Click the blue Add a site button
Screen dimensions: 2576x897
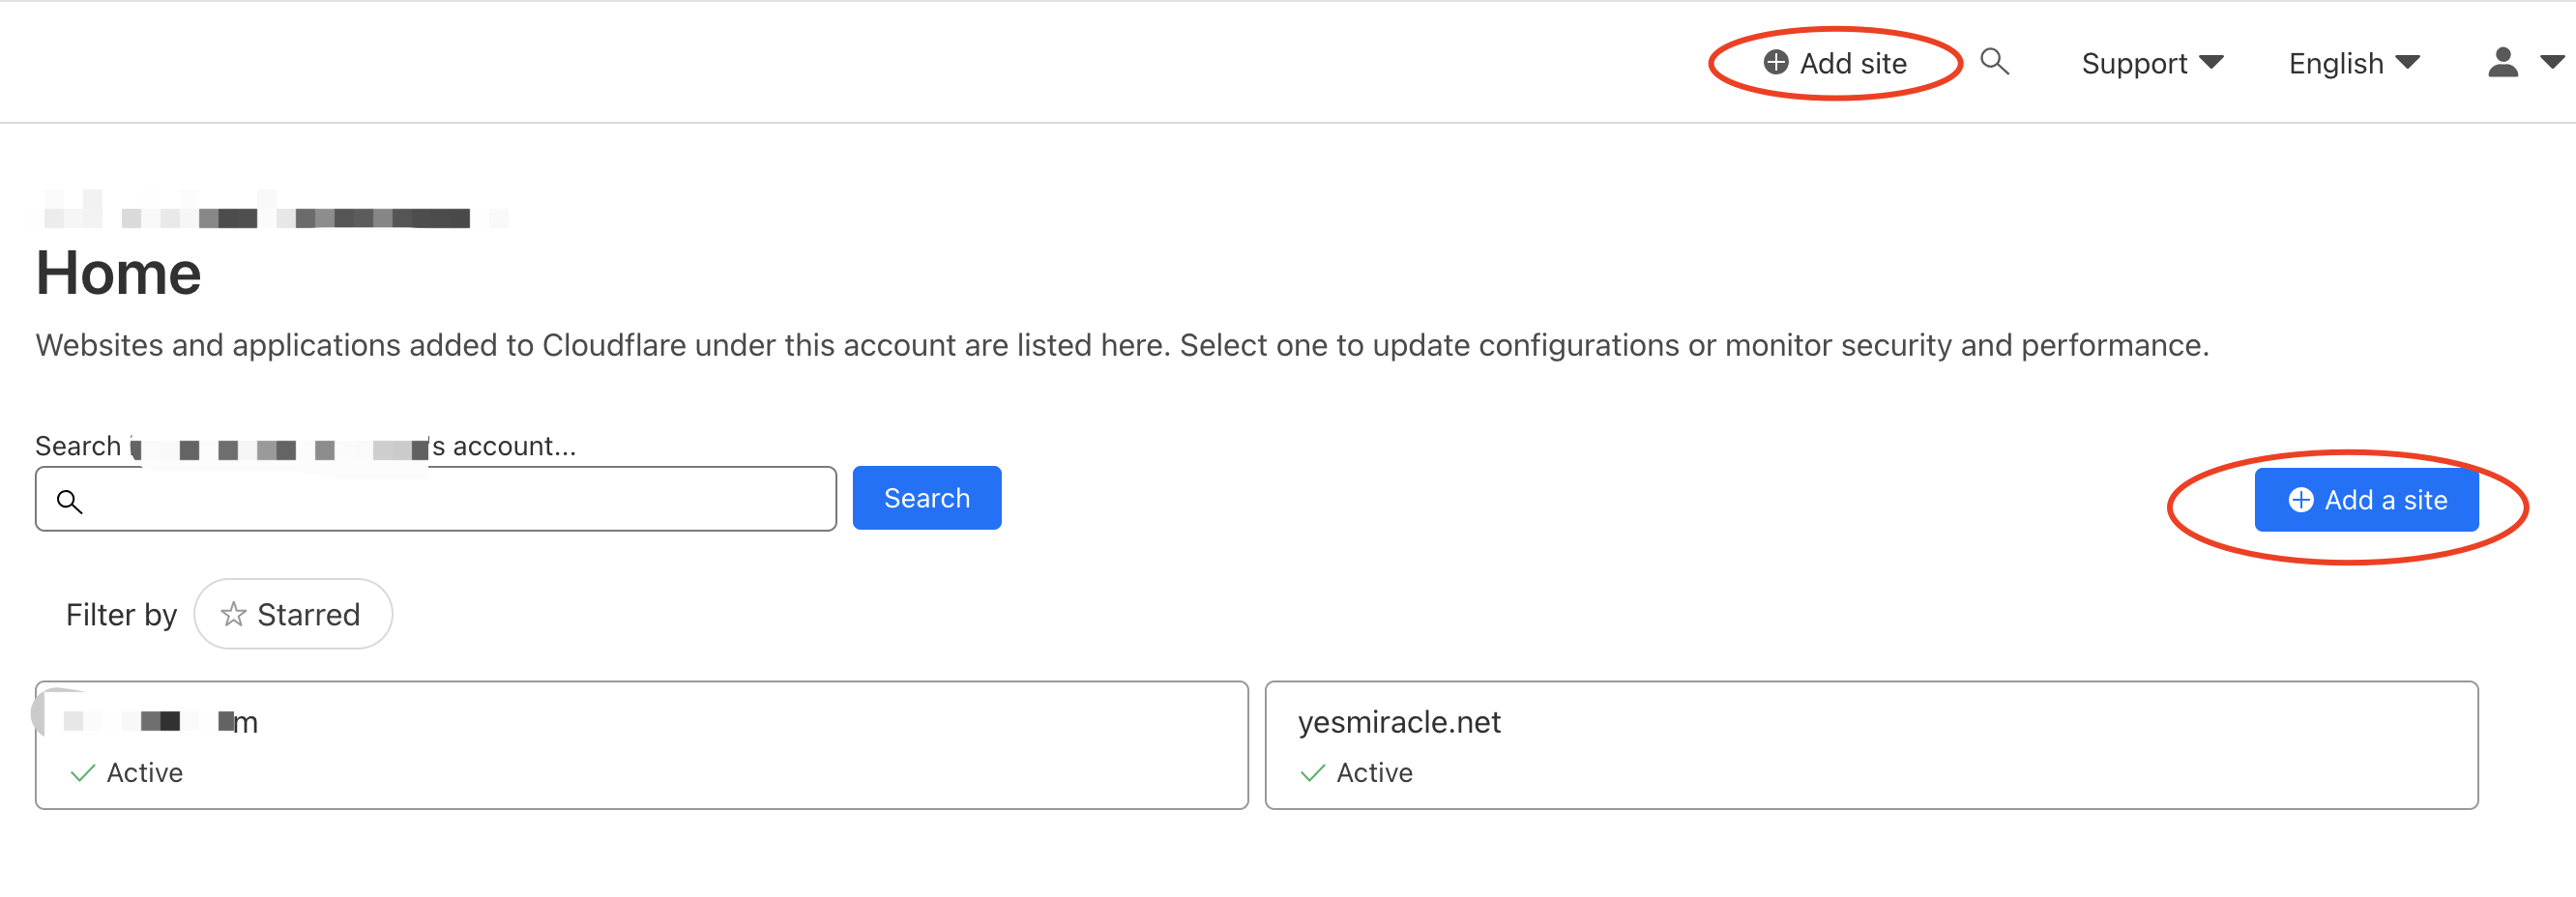pyautogui.click(x=2366, y=500)
